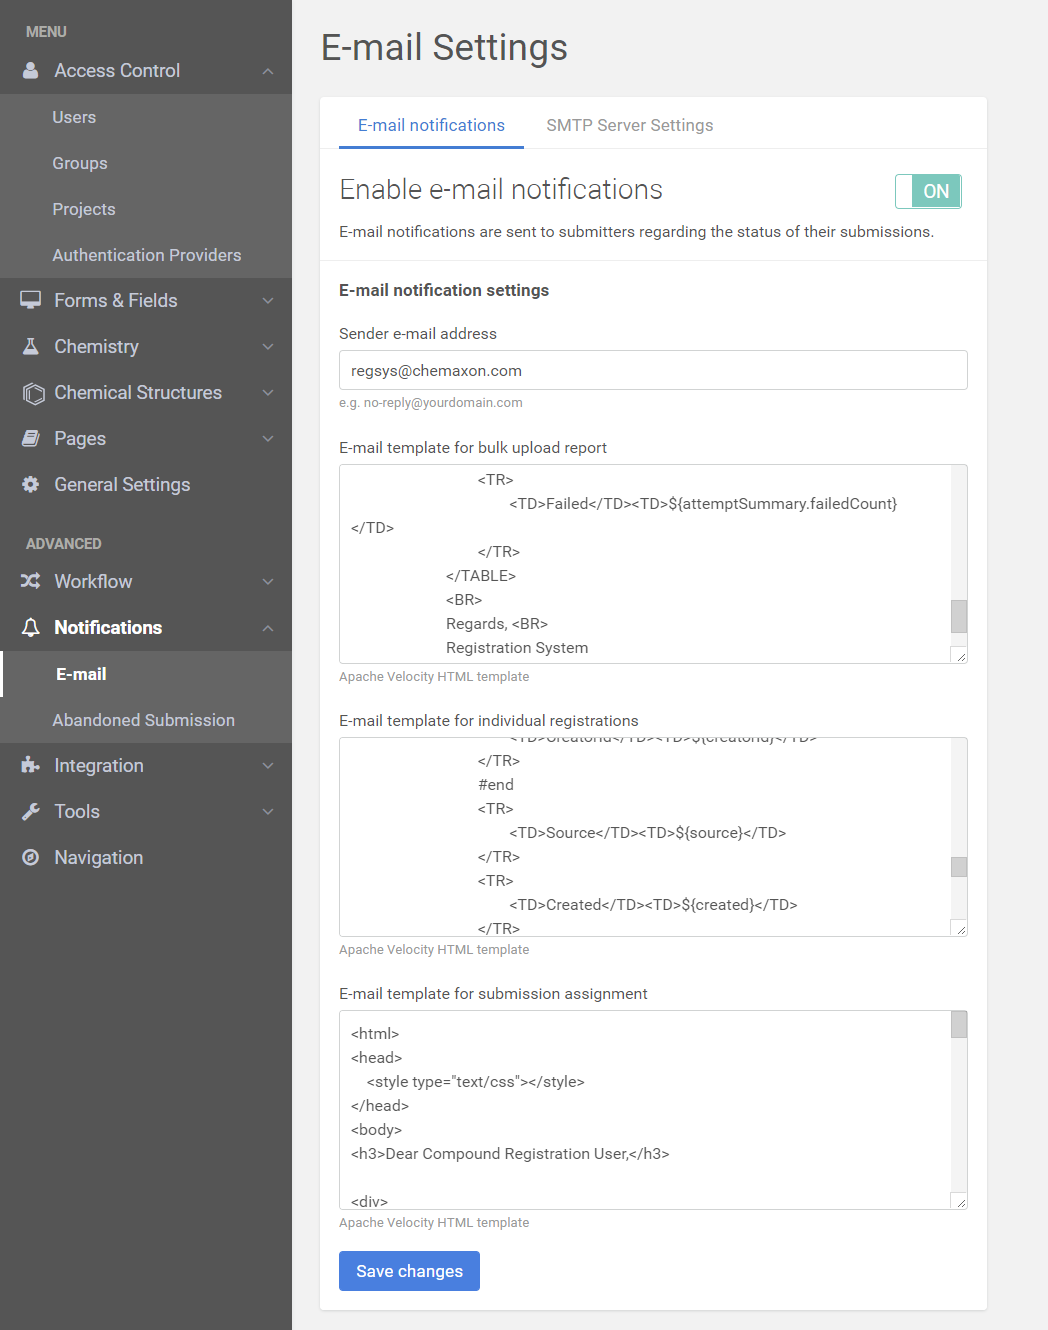The width and height of the screenshot is (1048, 1330).
Task: Click the Pages book icon
Action: (31, 438)
